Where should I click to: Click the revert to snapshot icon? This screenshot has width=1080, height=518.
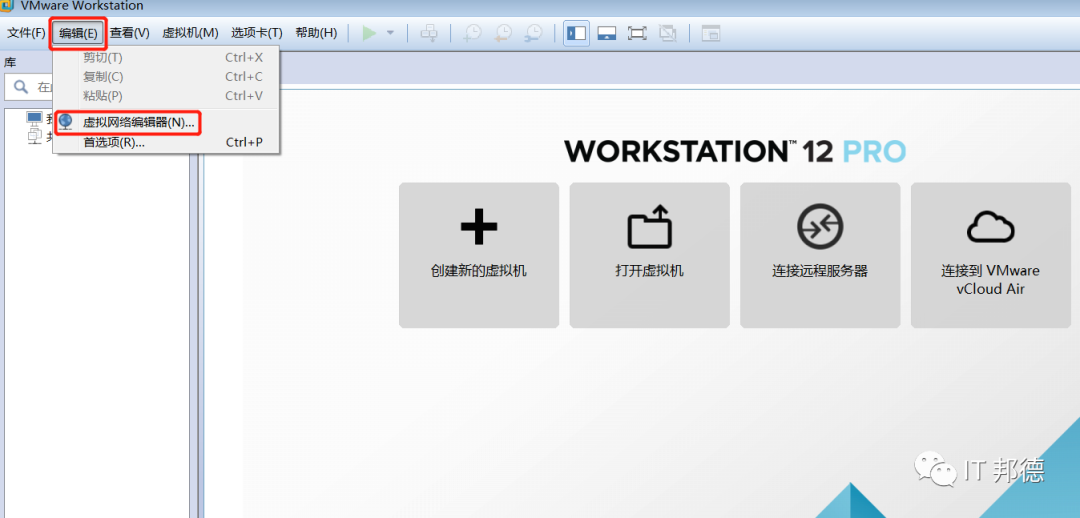(x=503, y=33)
